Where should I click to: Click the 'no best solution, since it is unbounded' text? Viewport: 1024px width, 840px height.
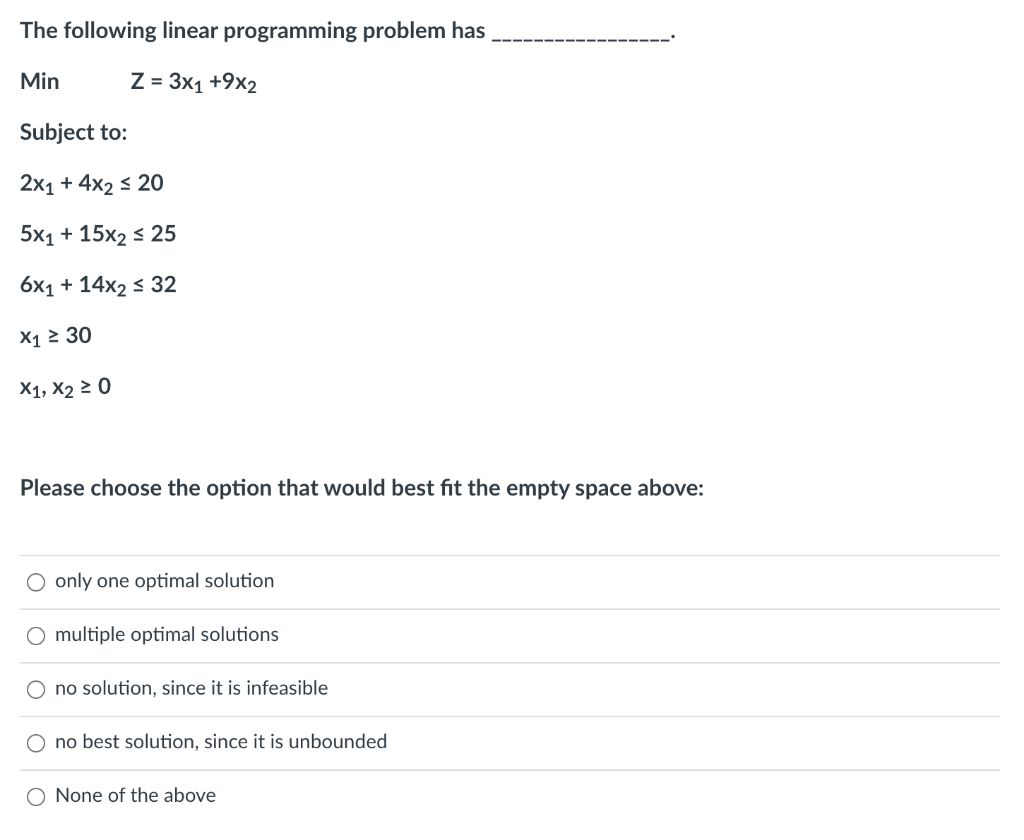point(221,742)
